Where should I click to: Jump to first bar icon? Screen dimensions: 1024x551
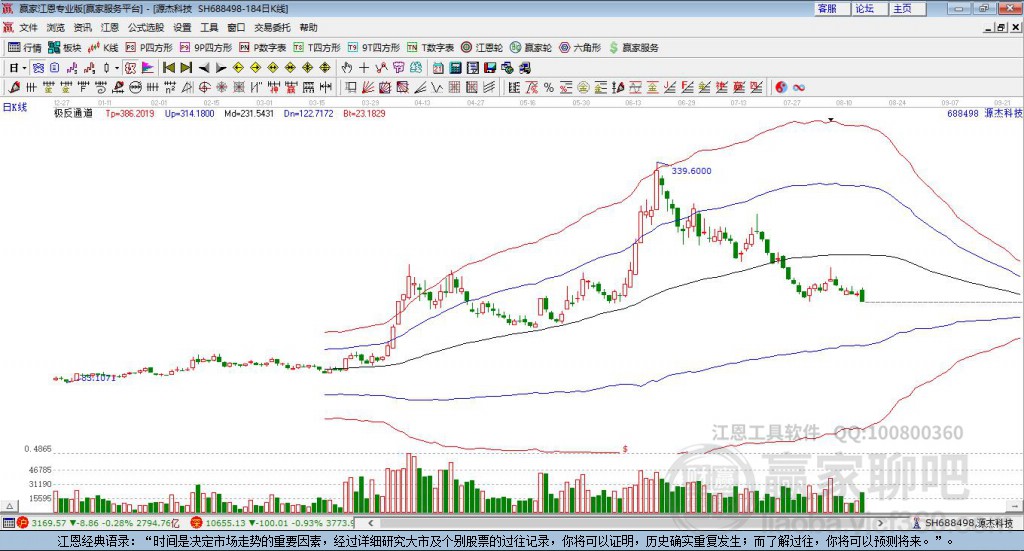168,67
